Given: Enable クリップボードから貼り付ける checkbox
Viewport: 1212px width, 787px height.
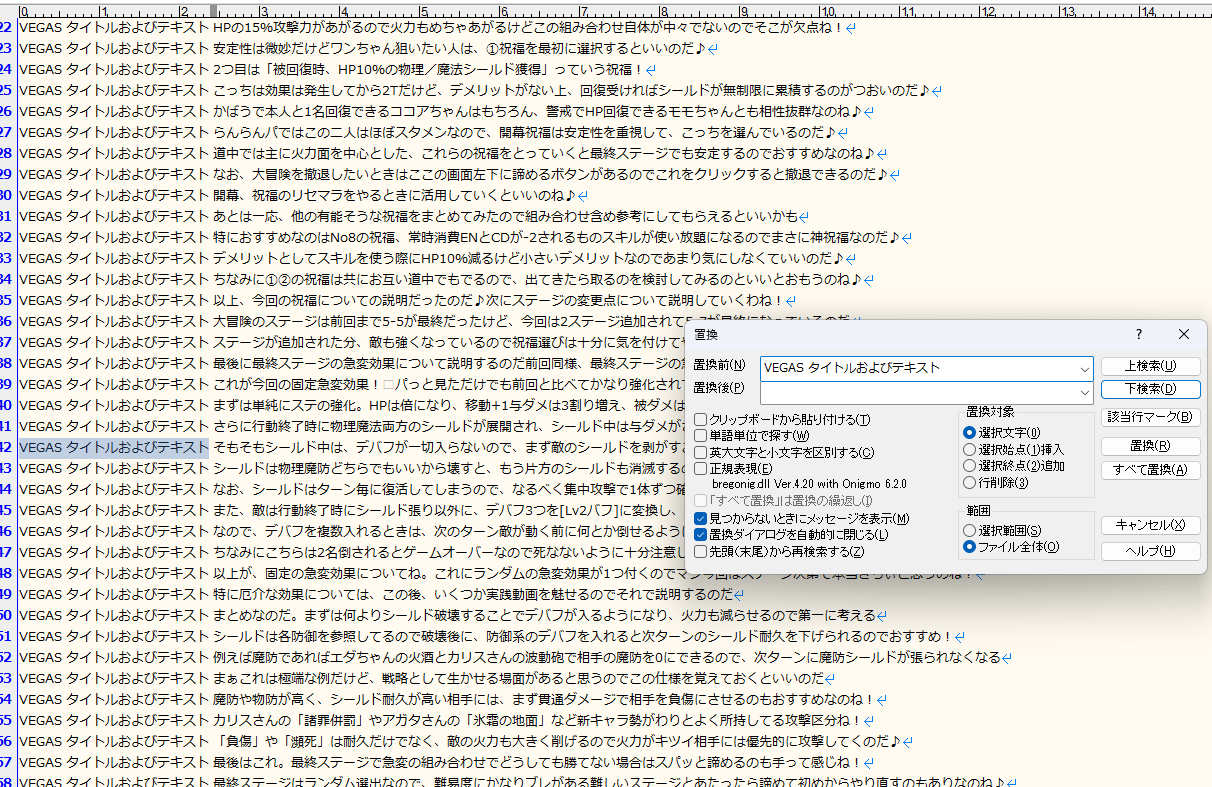Looking at the screenshot, I should click(x=783, y=420).
